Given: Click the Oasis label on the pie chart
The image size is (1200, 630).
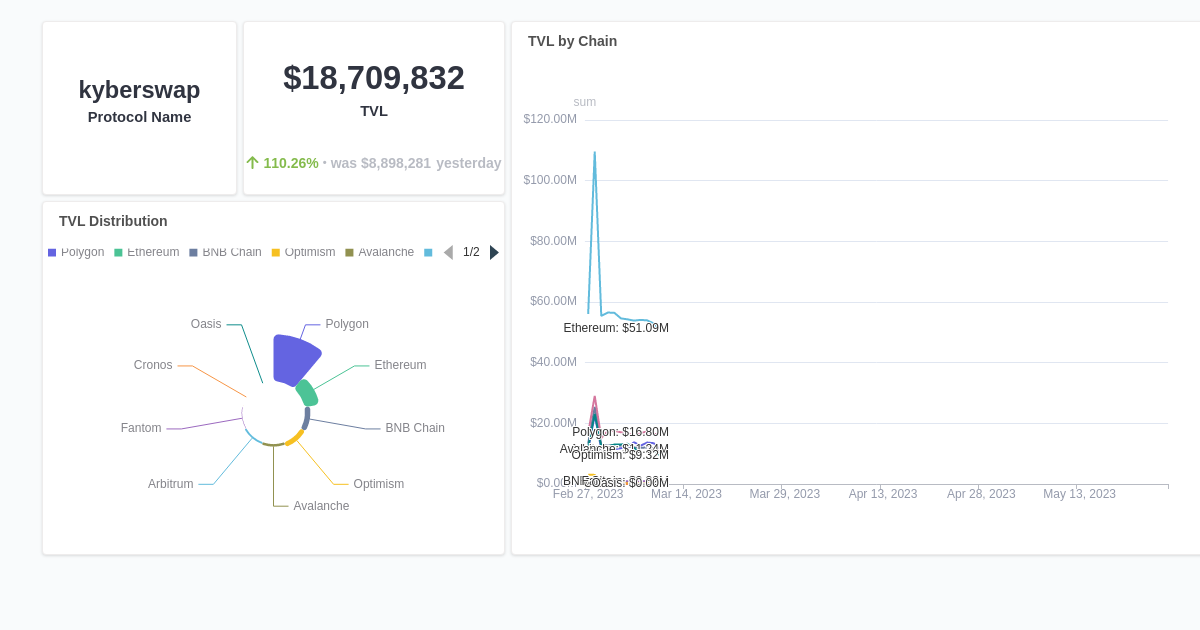Looking at the screenshot, I should click(206, 324).
